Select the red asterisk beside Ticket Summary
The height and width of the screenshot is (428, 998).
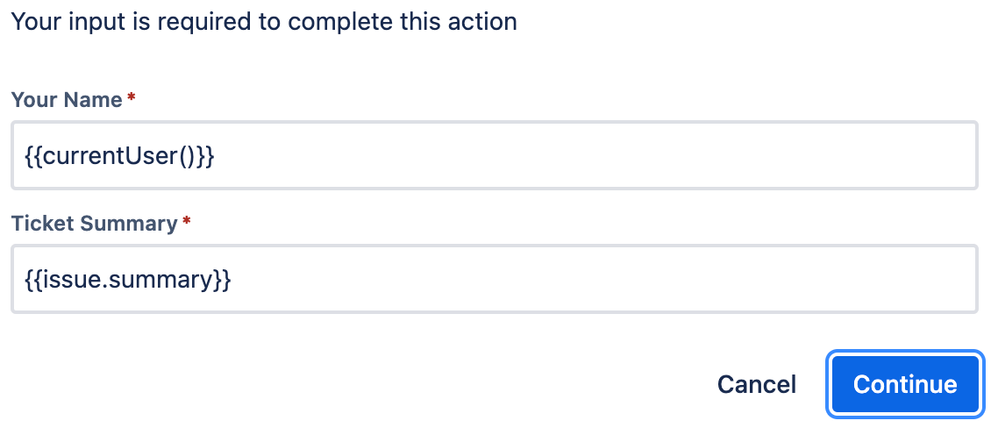point(186,220)
